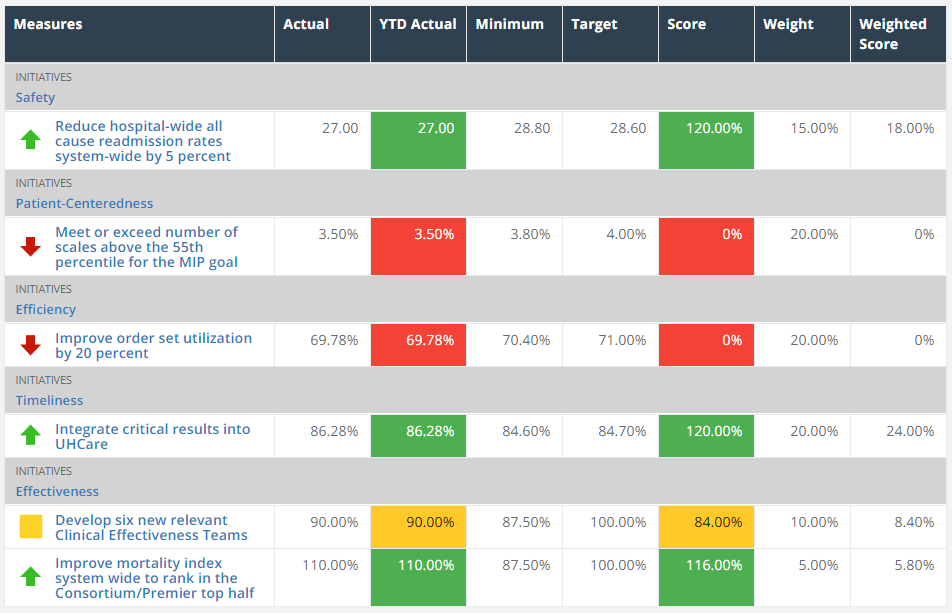Open the readmission rates measure details
952x613 pixels.
[150, 140]
